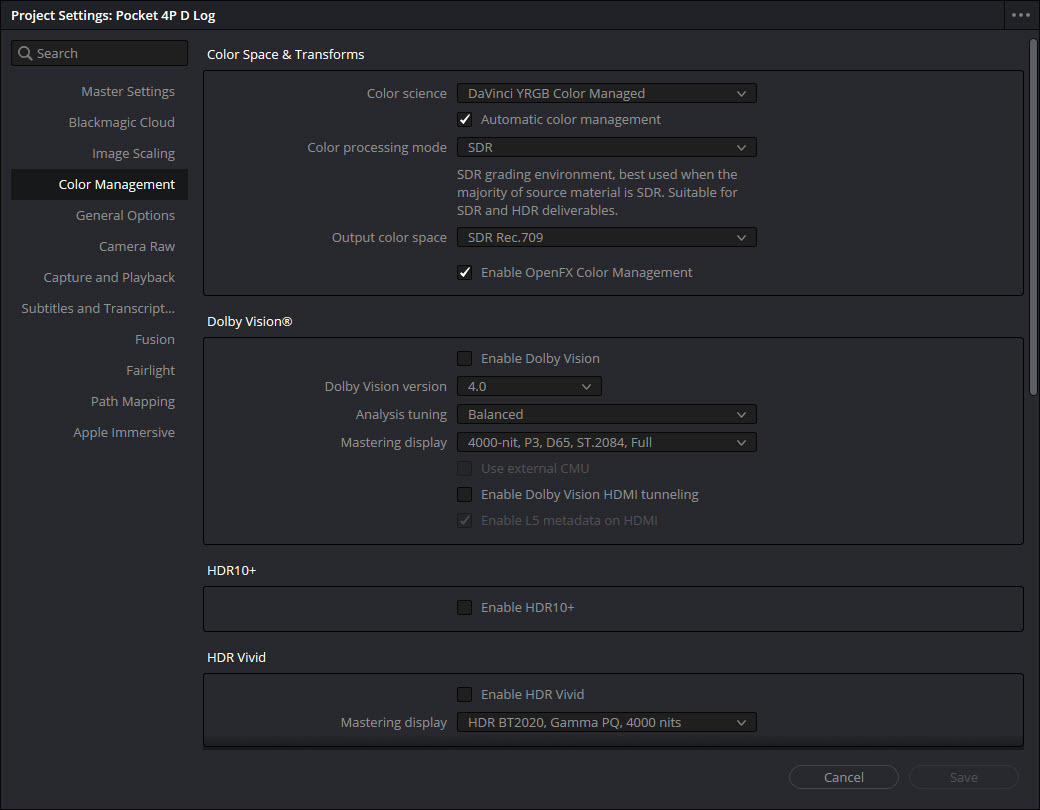Open the Color science dropdown
The height and width of the screenshot is (810, 1040).
pos(606,94)
